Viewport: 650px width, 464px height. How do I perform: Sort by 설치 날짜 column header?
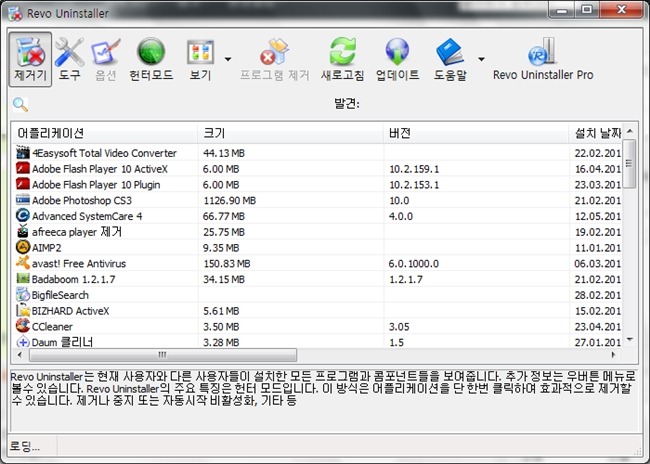click(x=596, y=133)
